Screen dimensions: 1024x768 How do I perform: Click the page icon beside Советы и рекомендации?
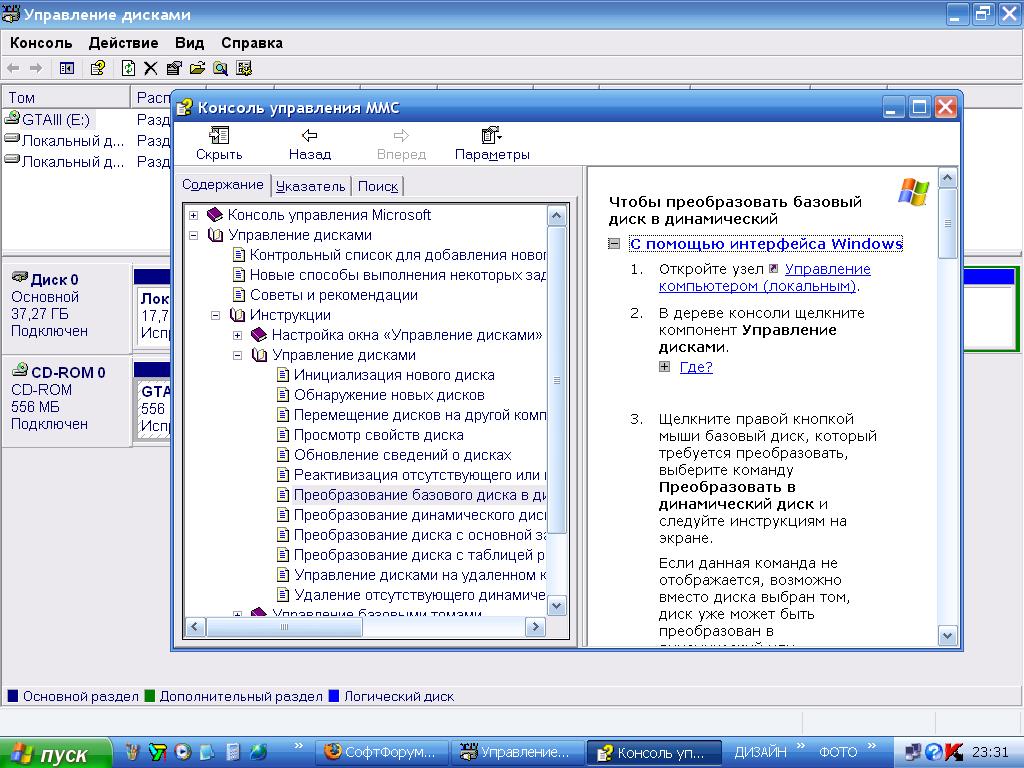[239, 295]
